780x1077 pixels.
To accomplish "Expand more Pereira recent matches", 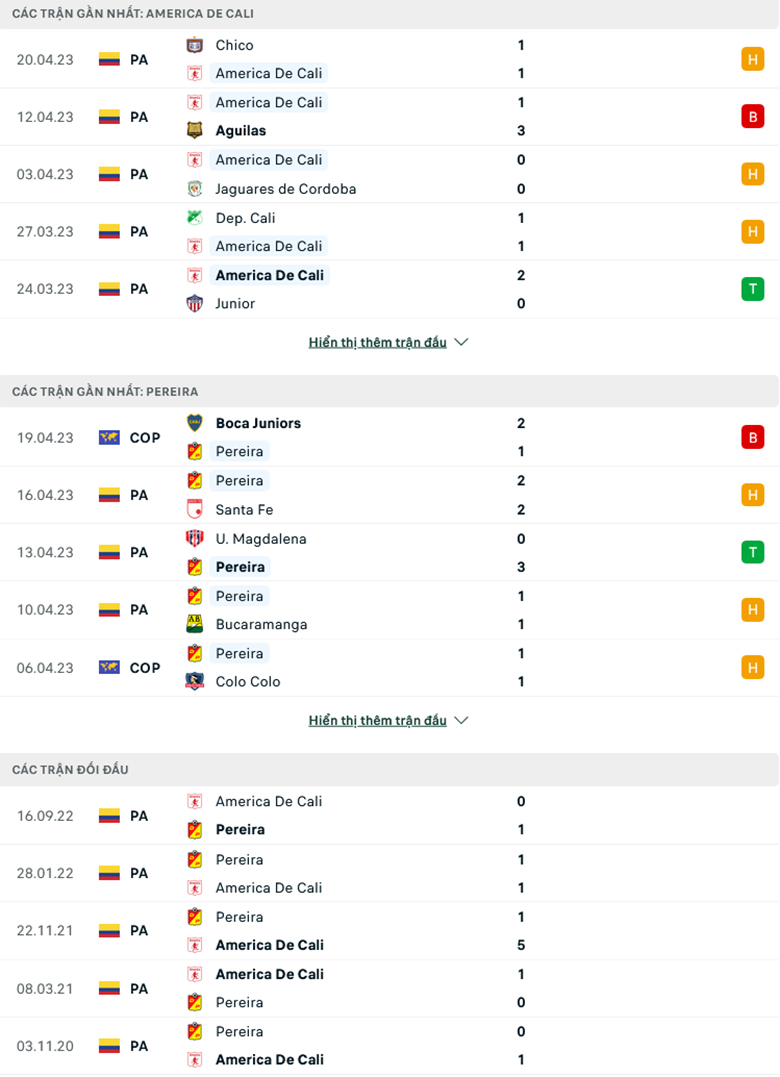I will pos(378,720).
